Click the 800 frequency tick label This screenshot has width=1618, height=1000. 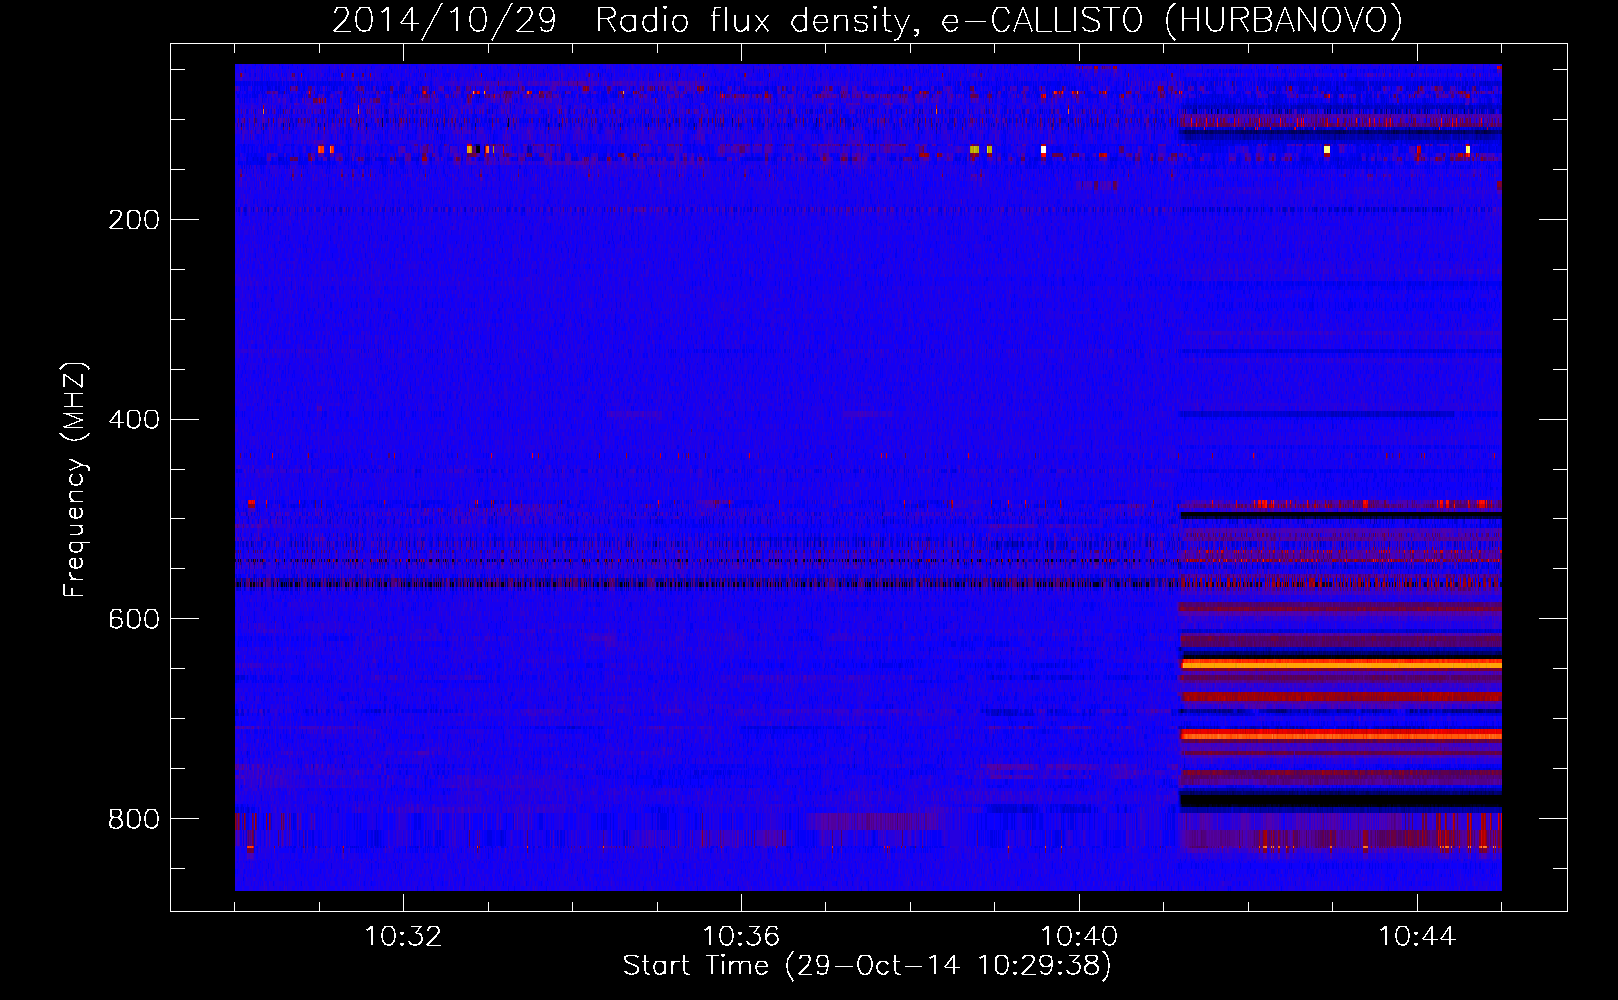[134, 820]
